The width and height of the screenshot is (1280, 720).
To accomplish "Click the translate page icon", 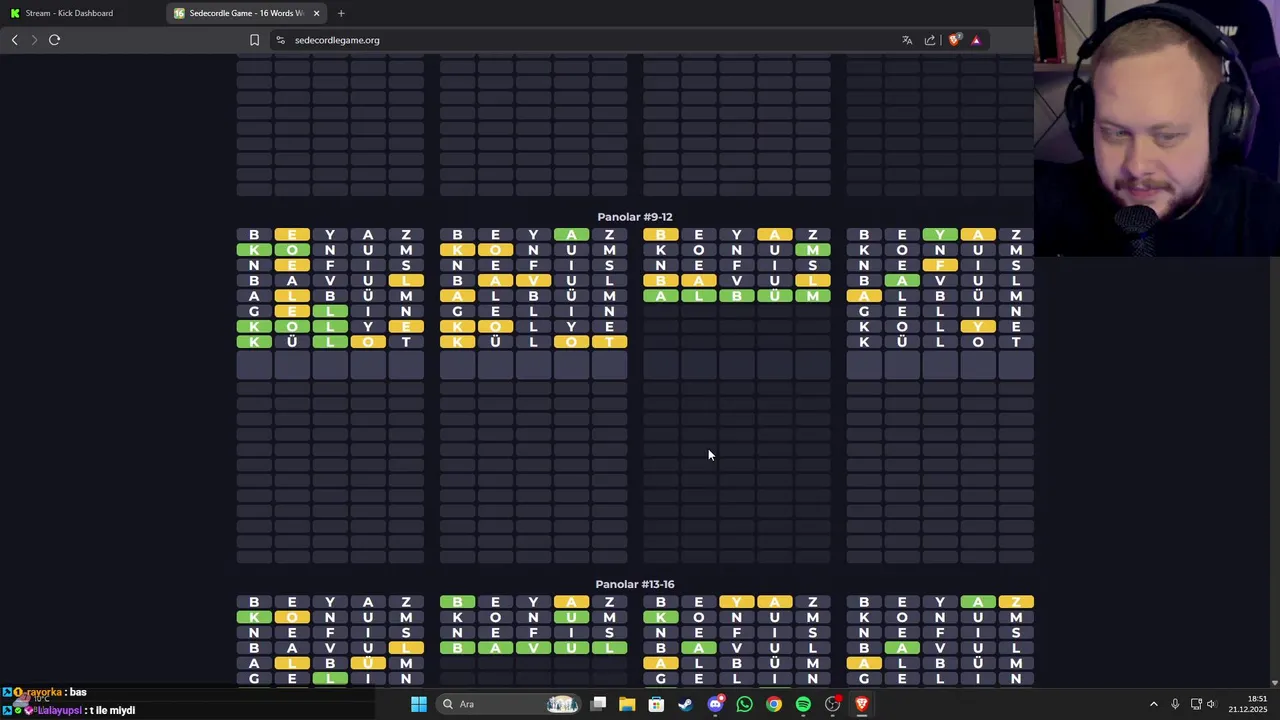I will 907,40.
